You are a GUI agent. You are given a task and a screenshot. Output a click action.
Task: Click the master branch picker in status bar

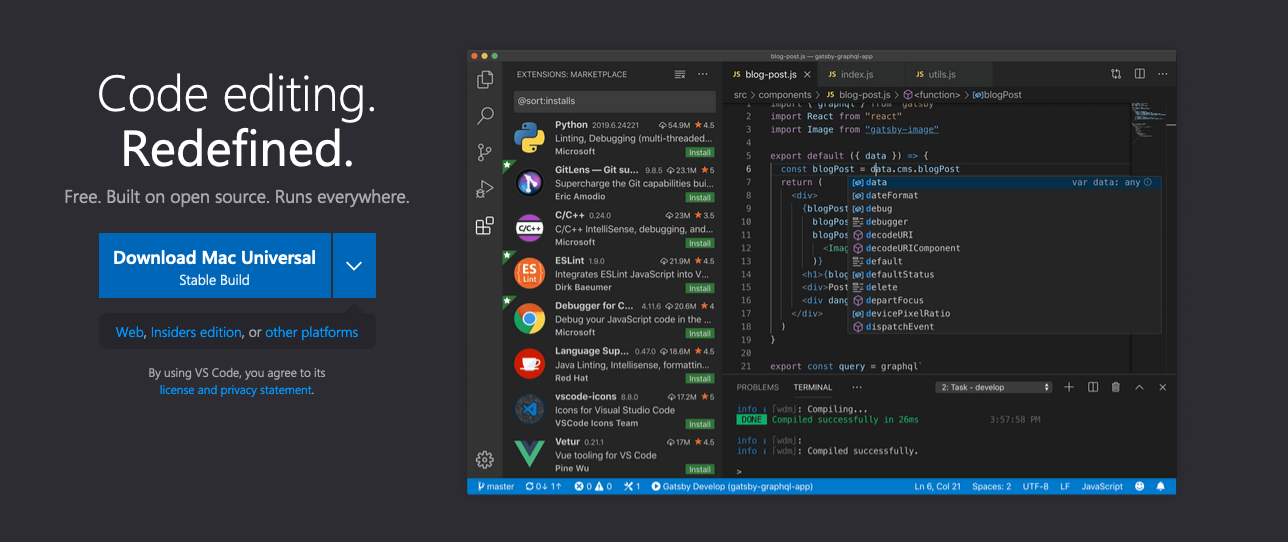(x=496, y=486)
